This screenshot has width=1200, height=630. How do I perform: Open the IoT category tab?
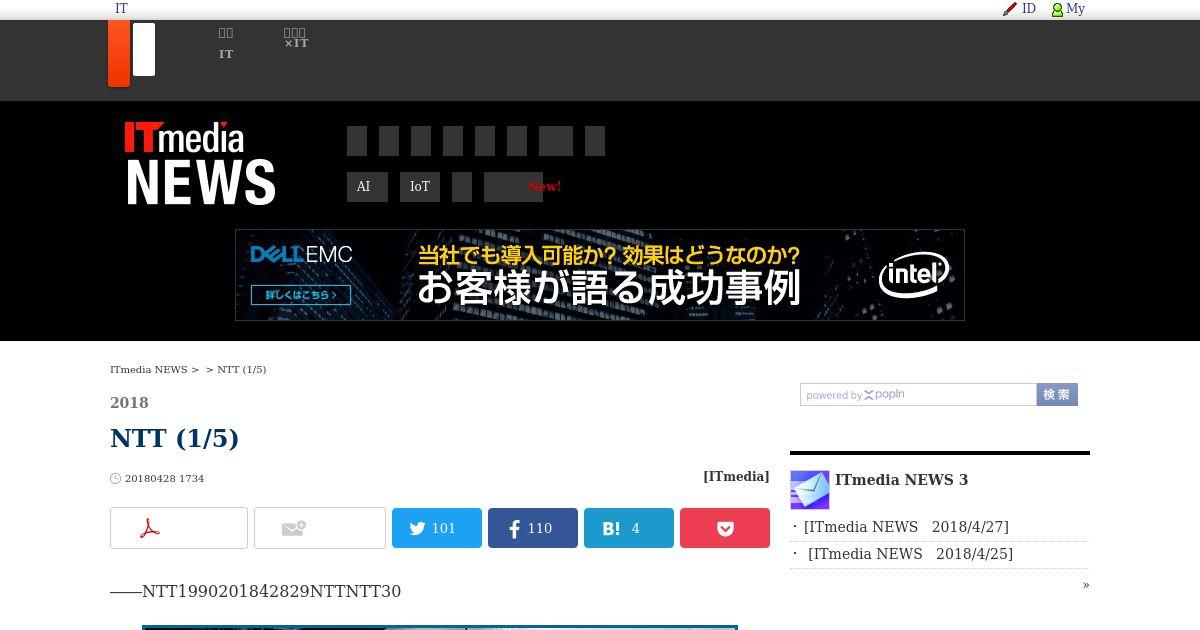(x=420, y=187)
